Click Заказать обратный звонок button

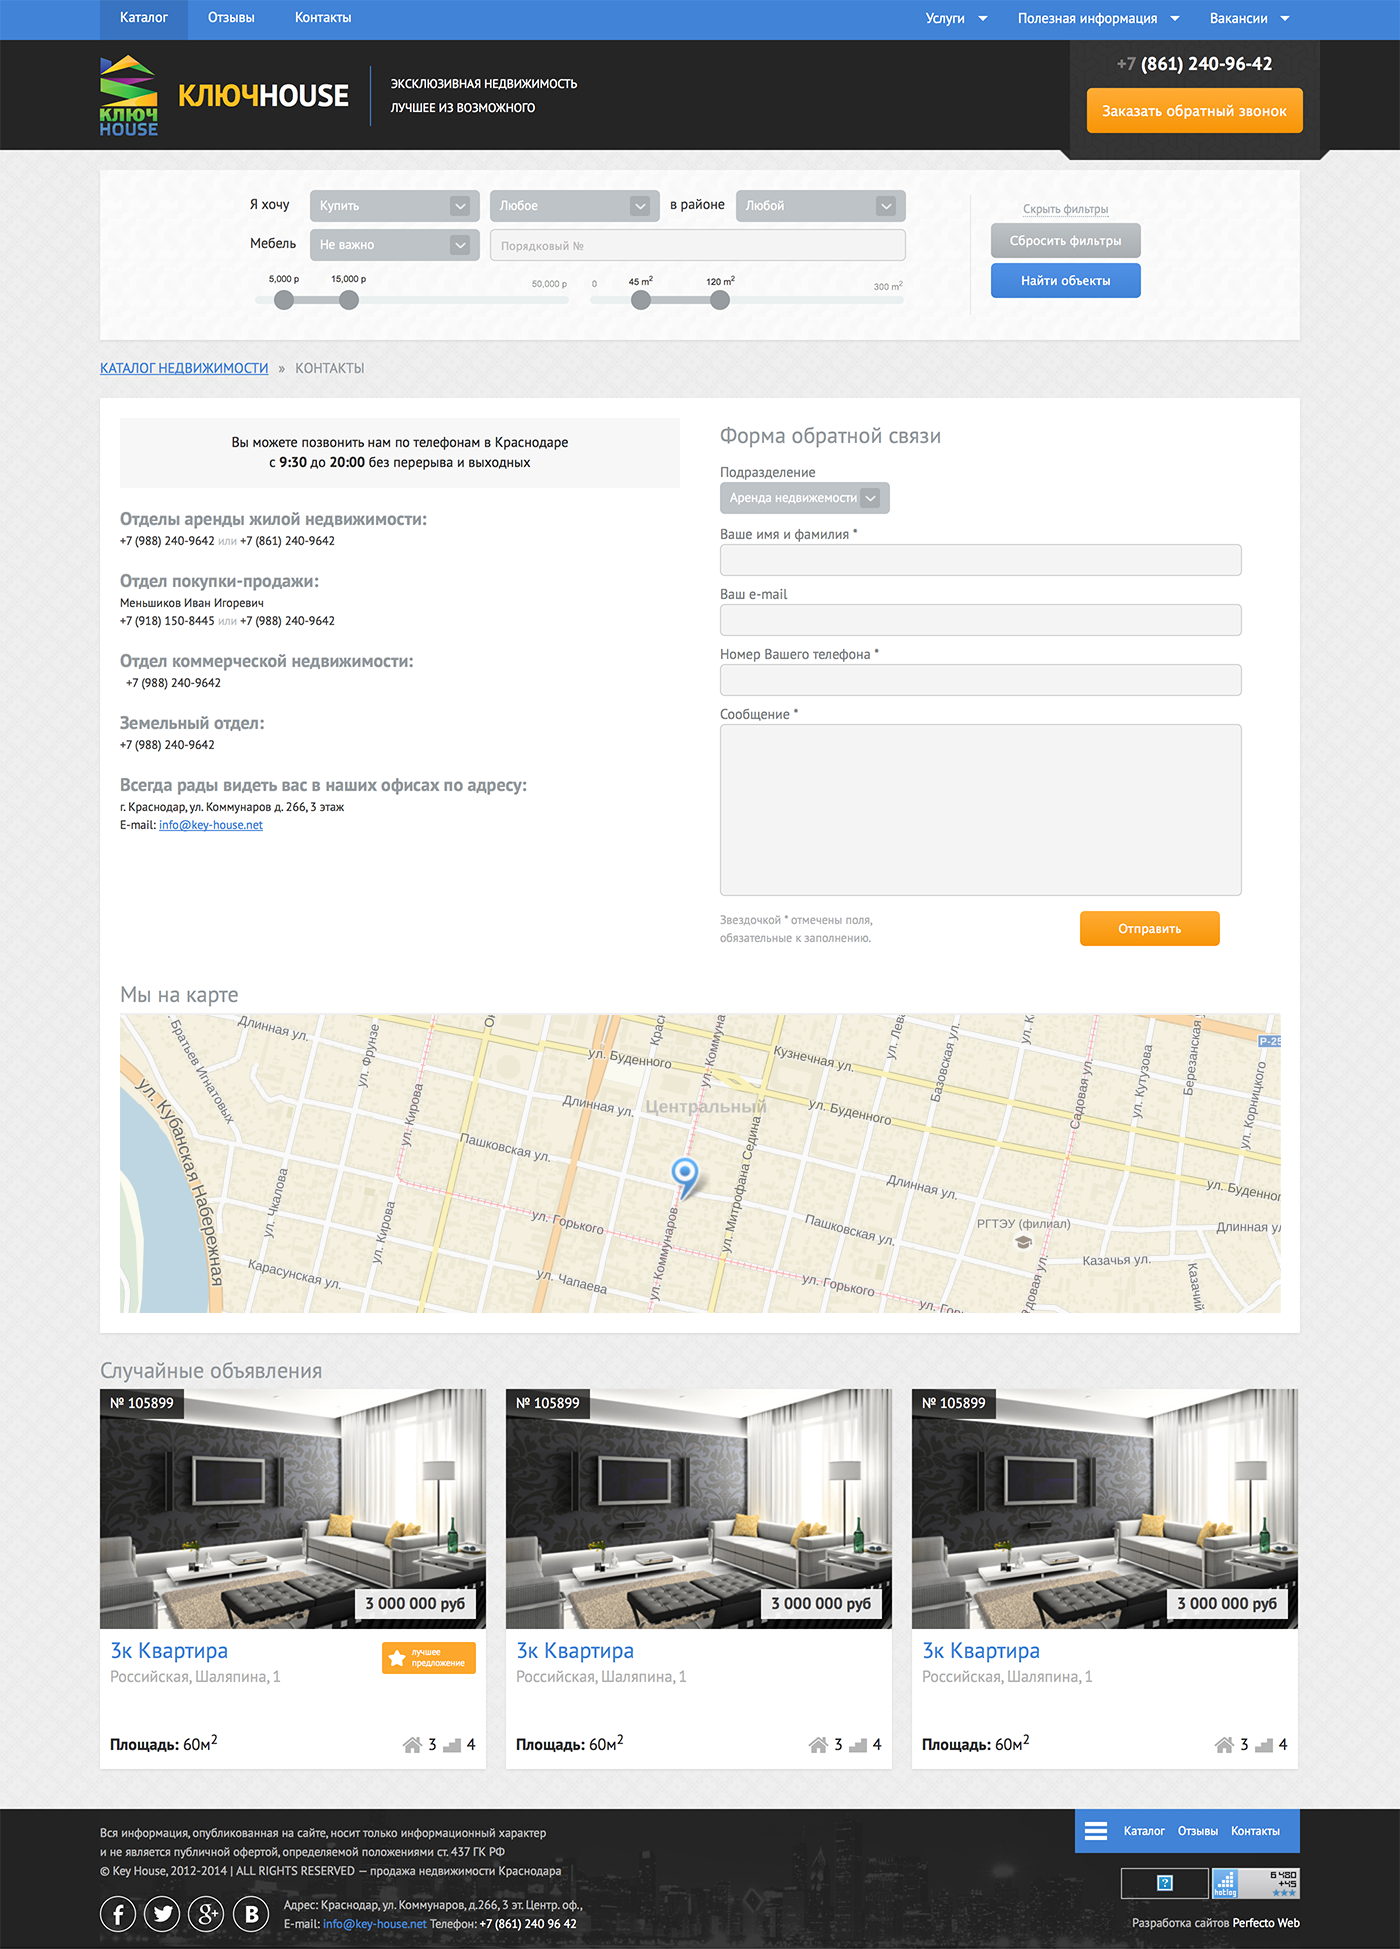(1194, 111)
